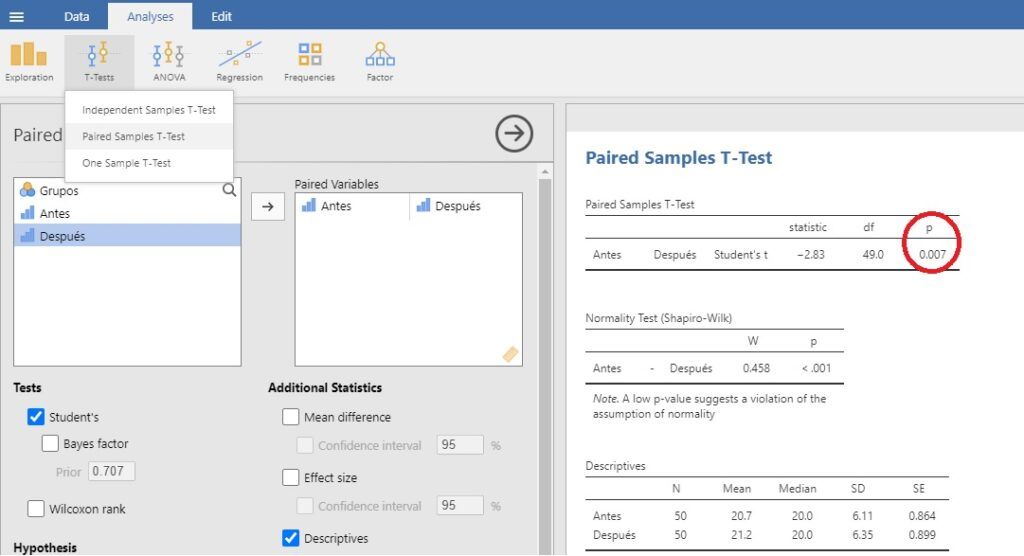The height and width of the screenshot is (556, 1024).
Task: Open the hamburger main menu
Action: coord(17,16)
